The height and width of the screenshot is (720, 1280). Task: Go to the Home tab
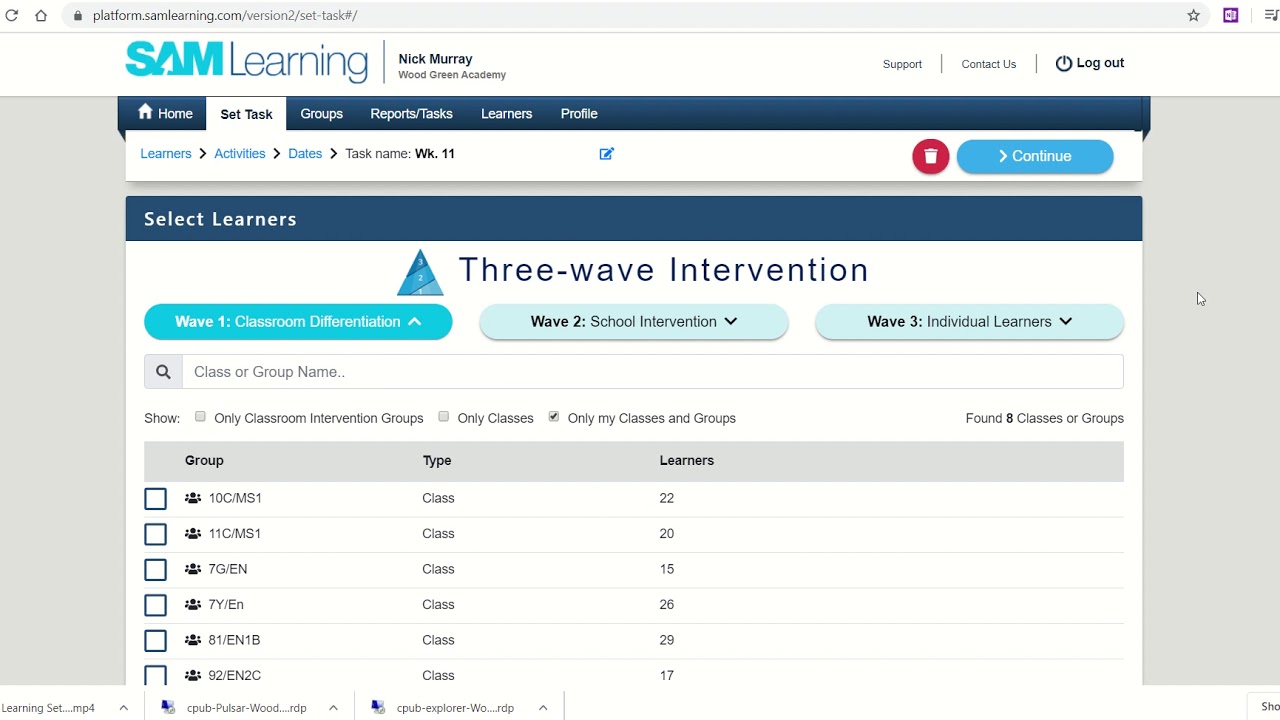(165, 114)
